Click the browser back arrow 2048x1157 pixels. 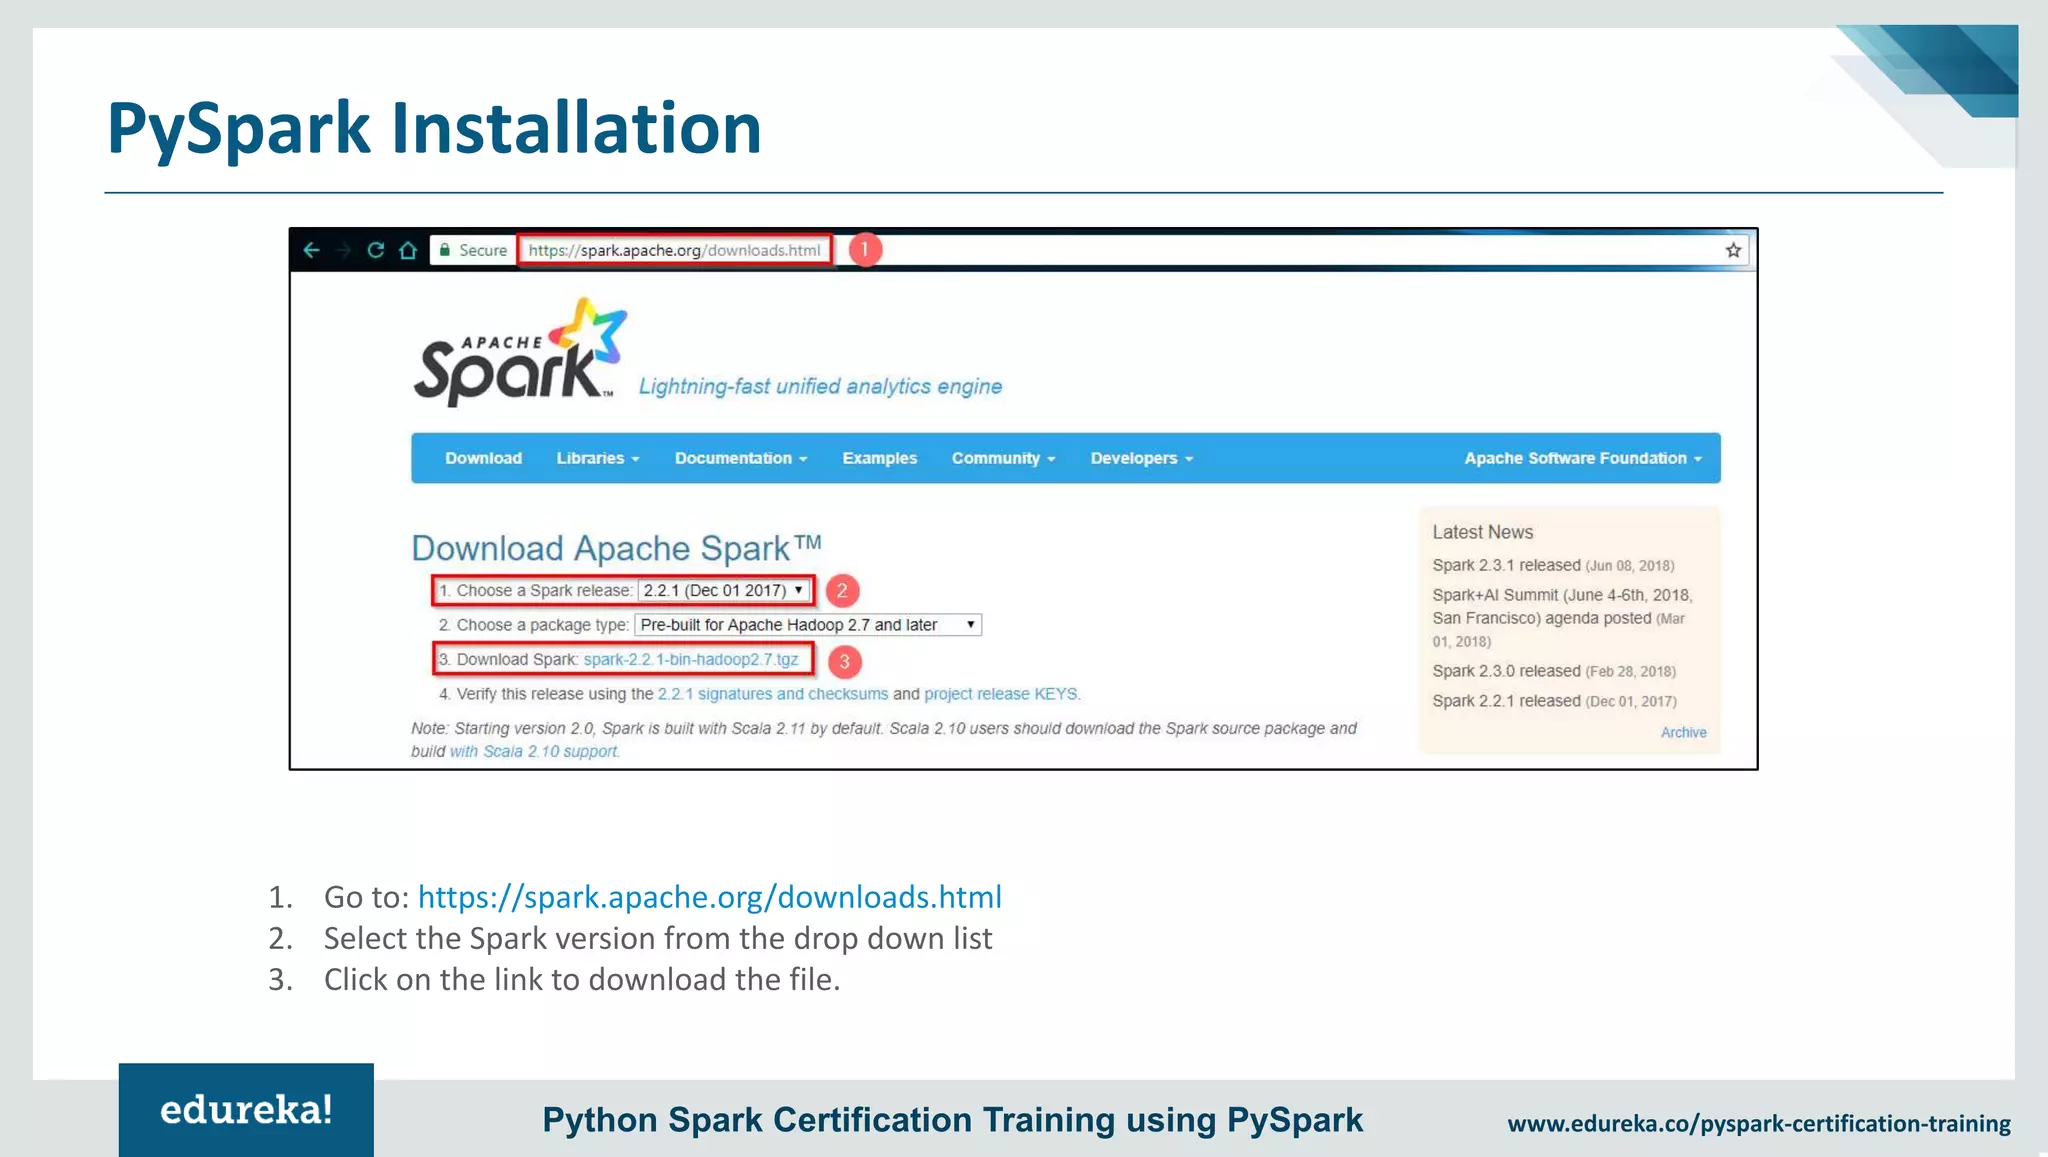tap(311, 250)
